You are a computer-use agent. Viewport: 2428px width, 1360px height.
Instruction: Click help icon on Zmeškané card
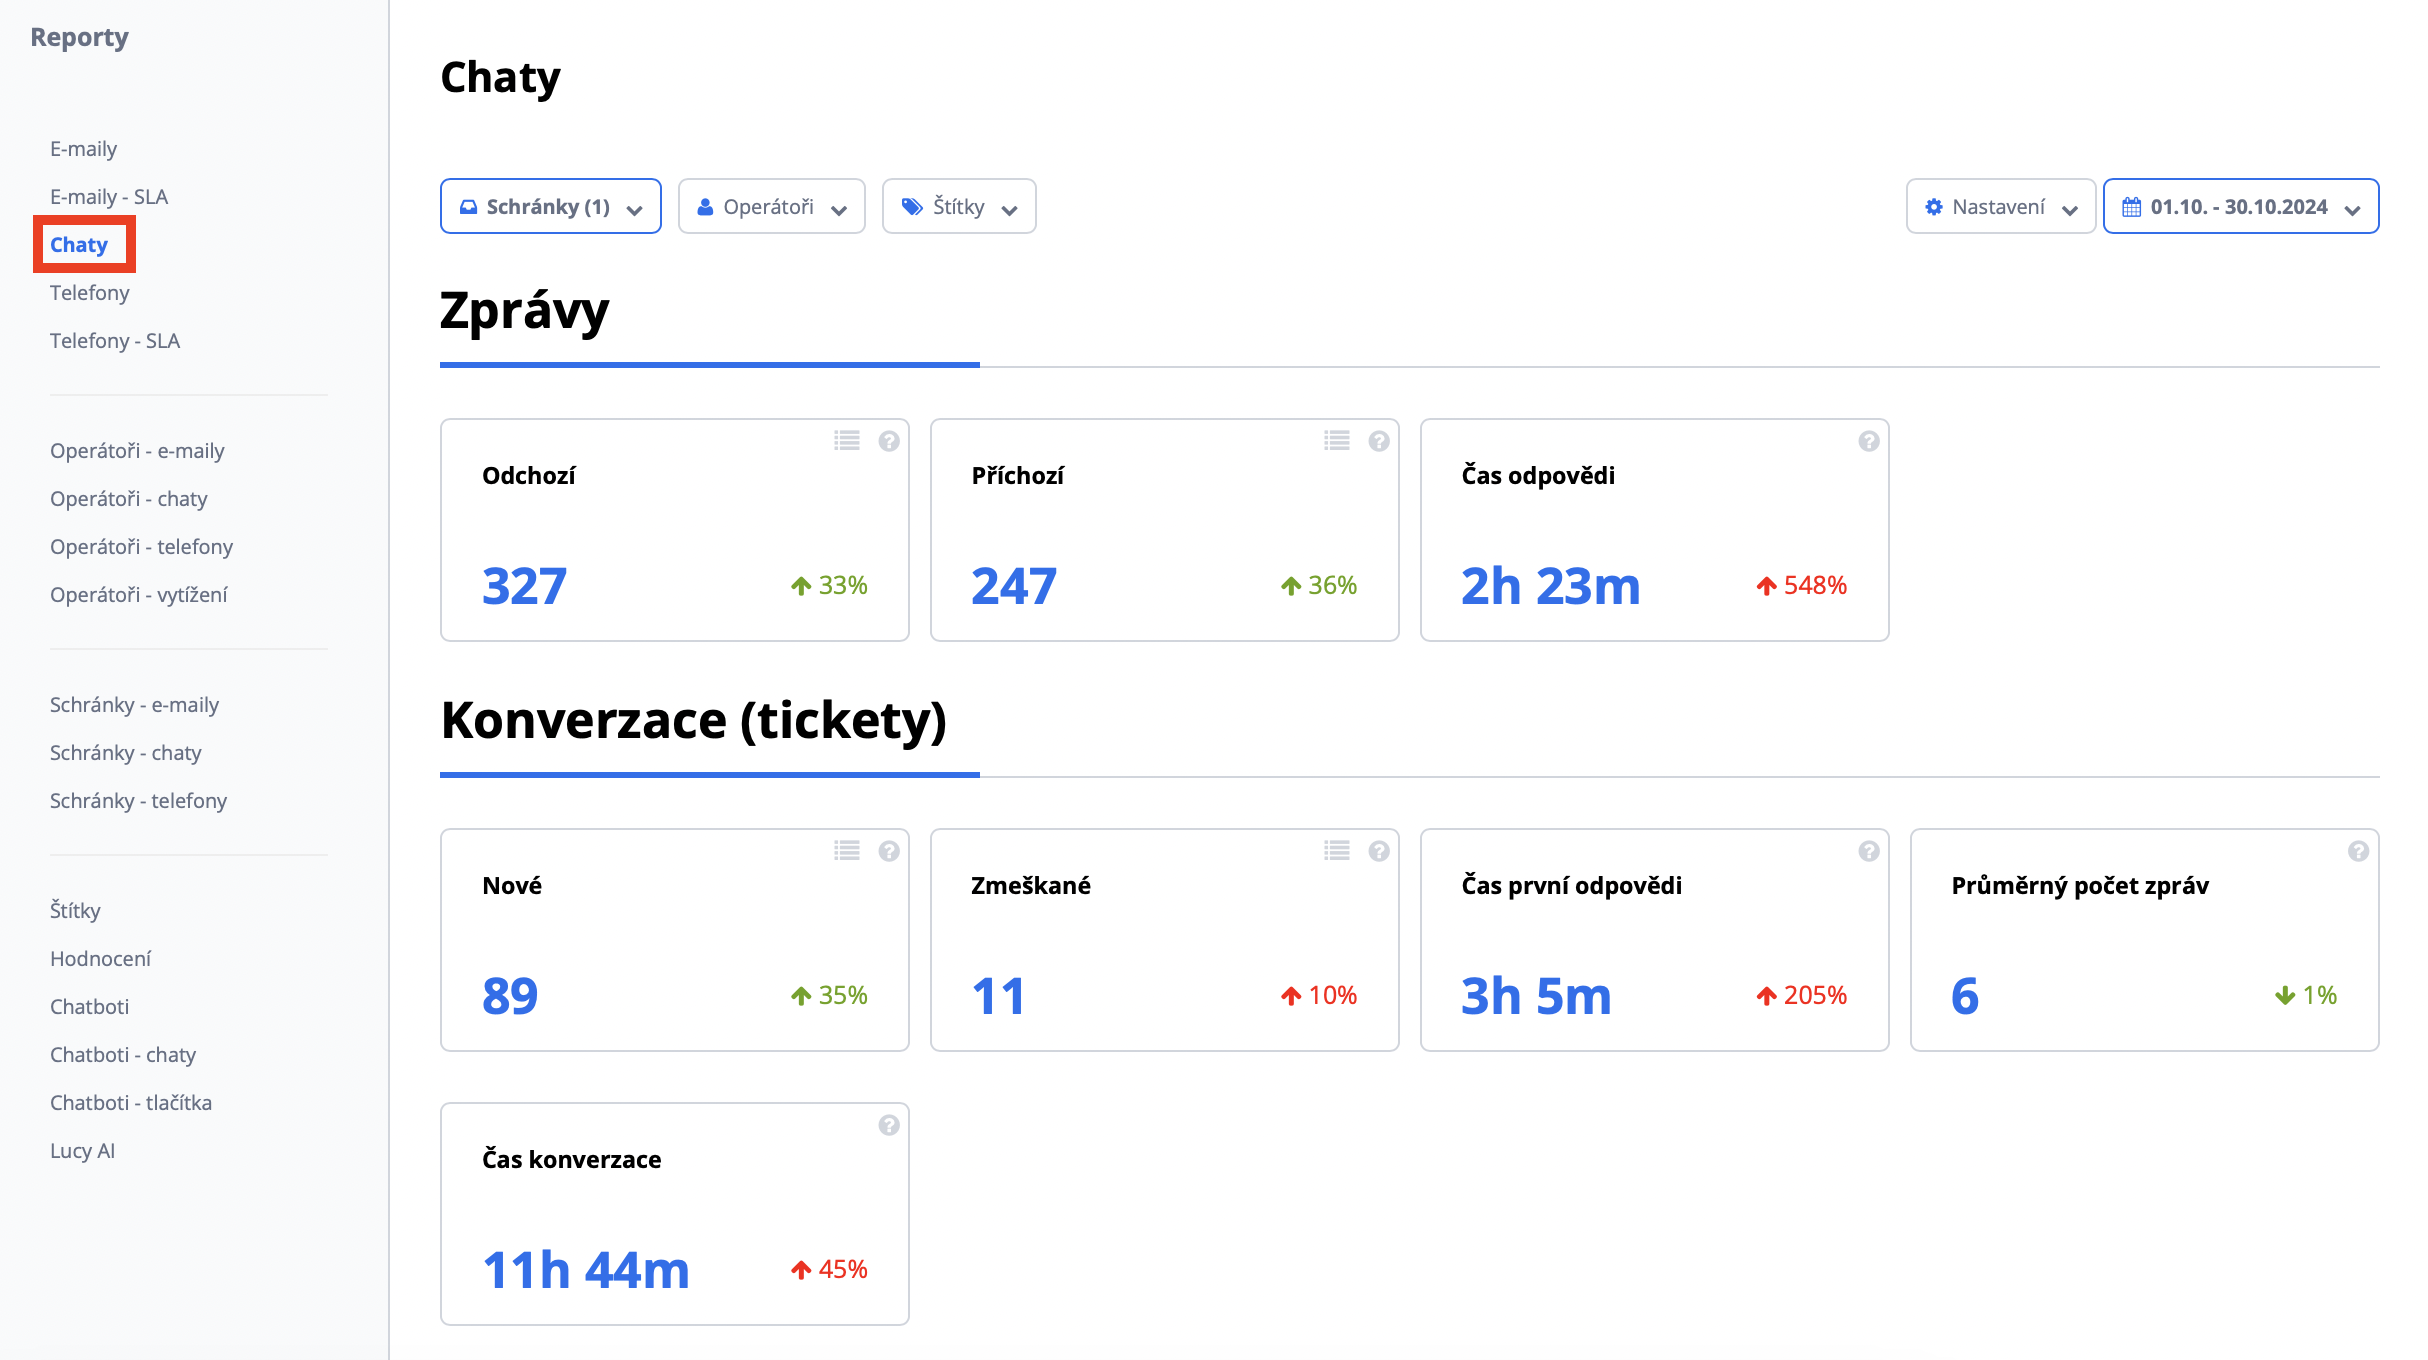pyautogui.click(x=1379, y=851)
